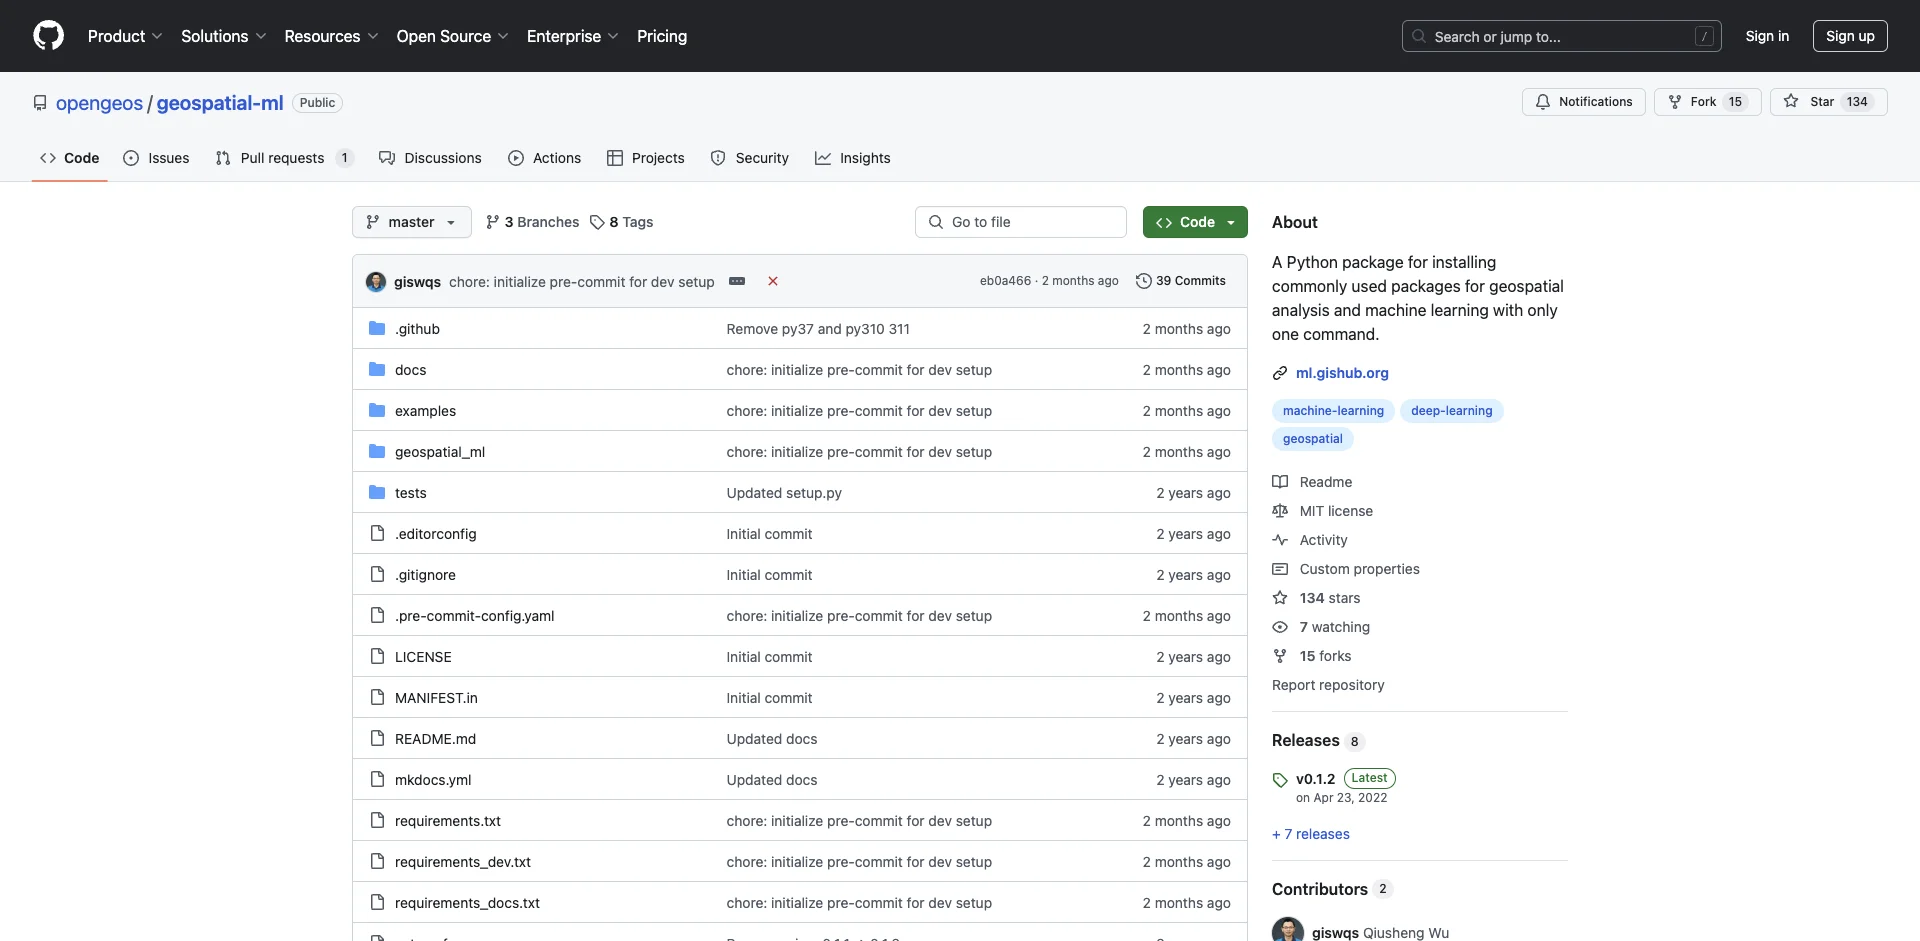Open the tests folder
Image resolution: width=1920 pixels, height=941 pixels.
pyautogui.click(x=410, y=493)
